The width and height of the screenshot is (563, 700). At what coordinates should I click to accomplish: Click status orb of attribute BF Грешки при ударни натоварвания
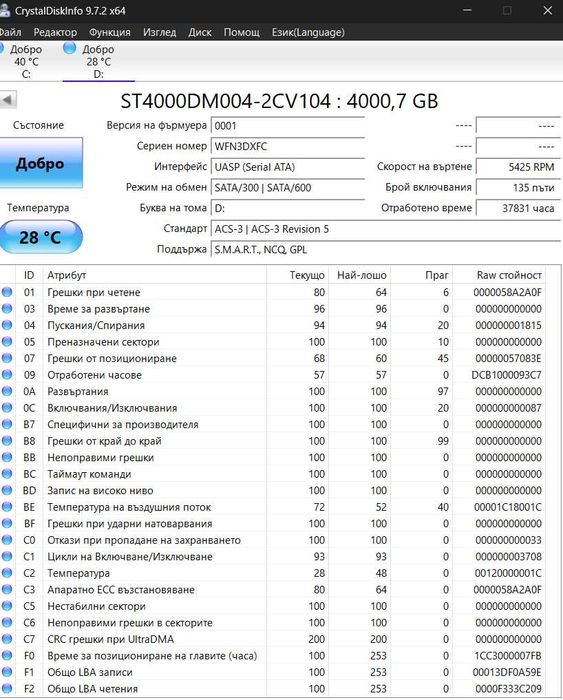click(7, 523)
